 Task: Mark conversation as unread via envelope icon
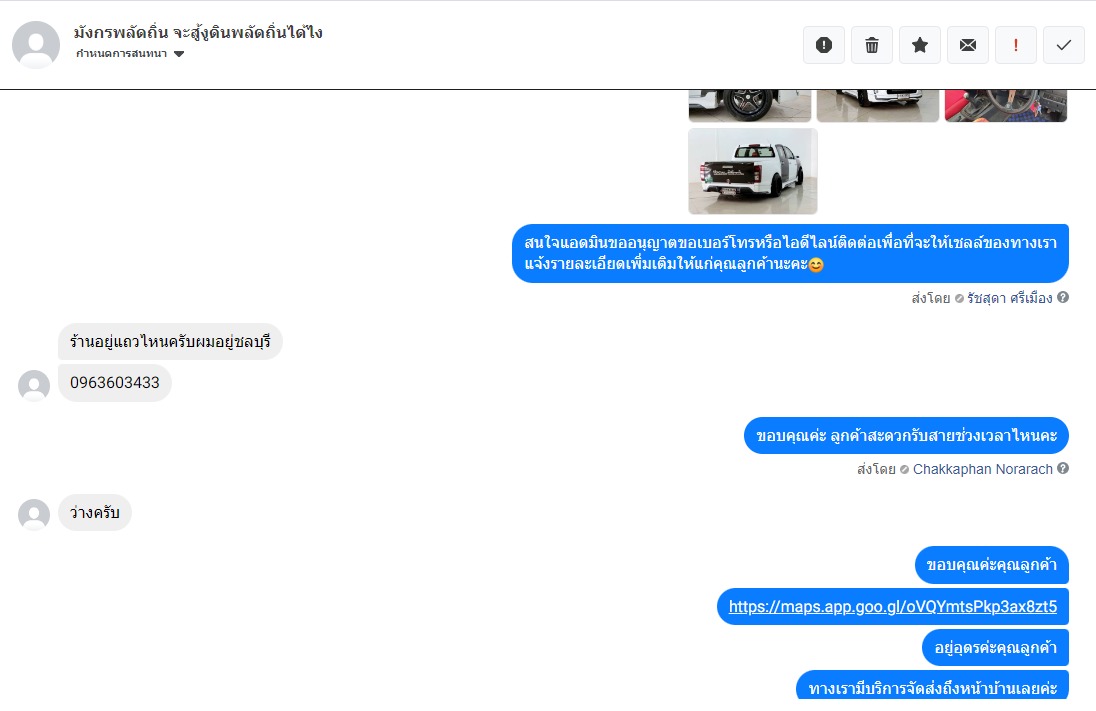click(x=968, y=45)
